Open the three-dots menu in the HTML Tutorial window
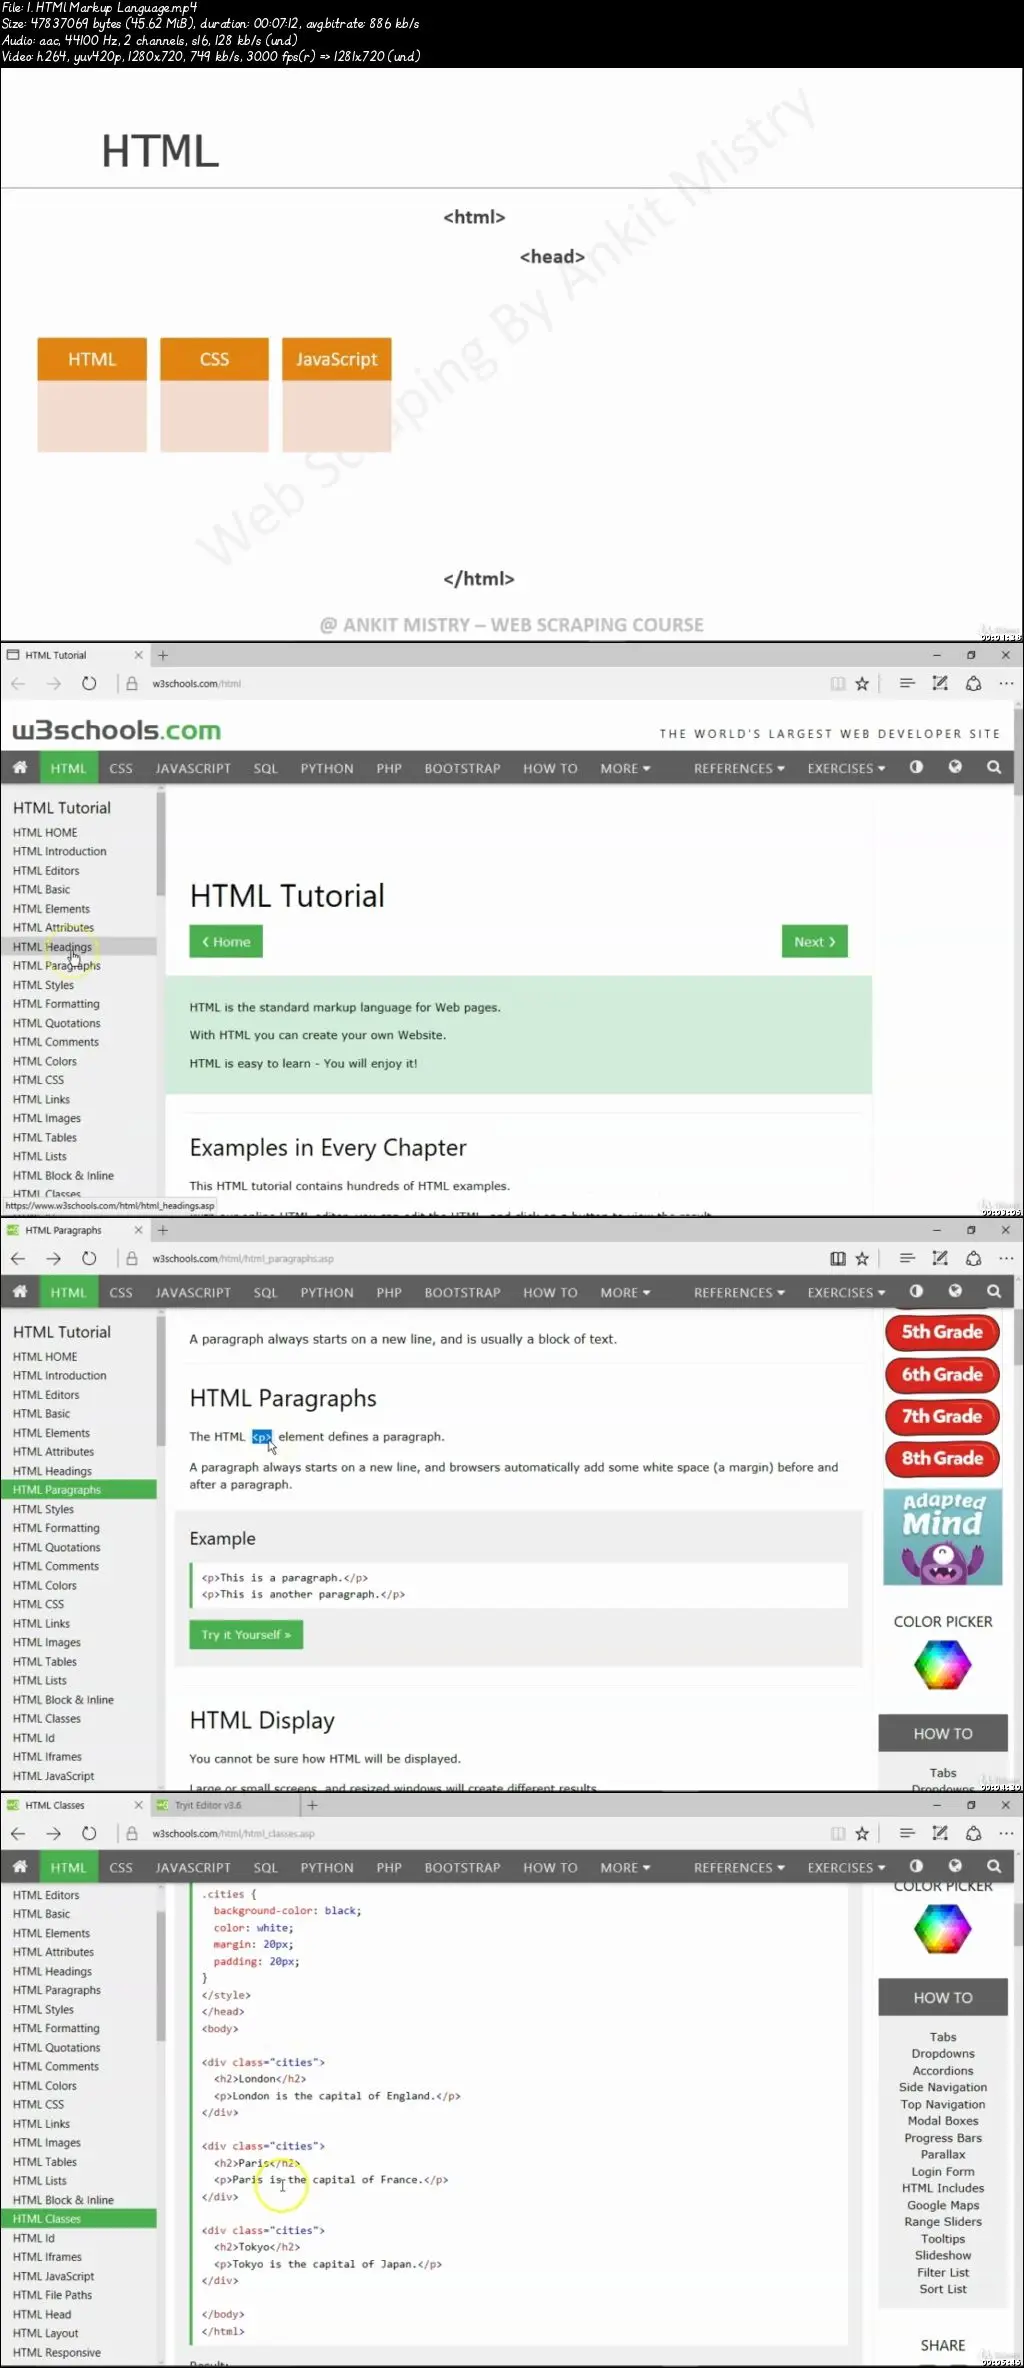Viewport: 1024px width, 2368px height. click(1006, 683)
